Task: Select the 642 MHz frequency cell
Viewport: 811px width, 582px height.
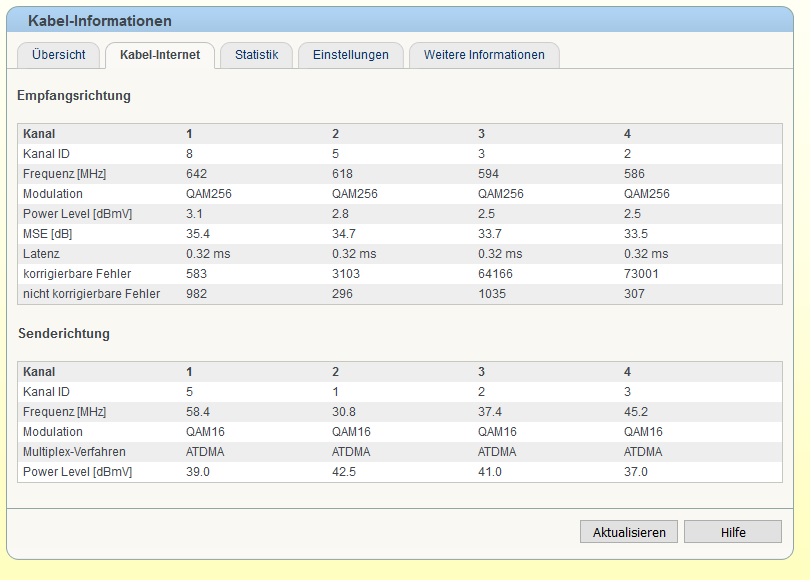Action: 197,174
